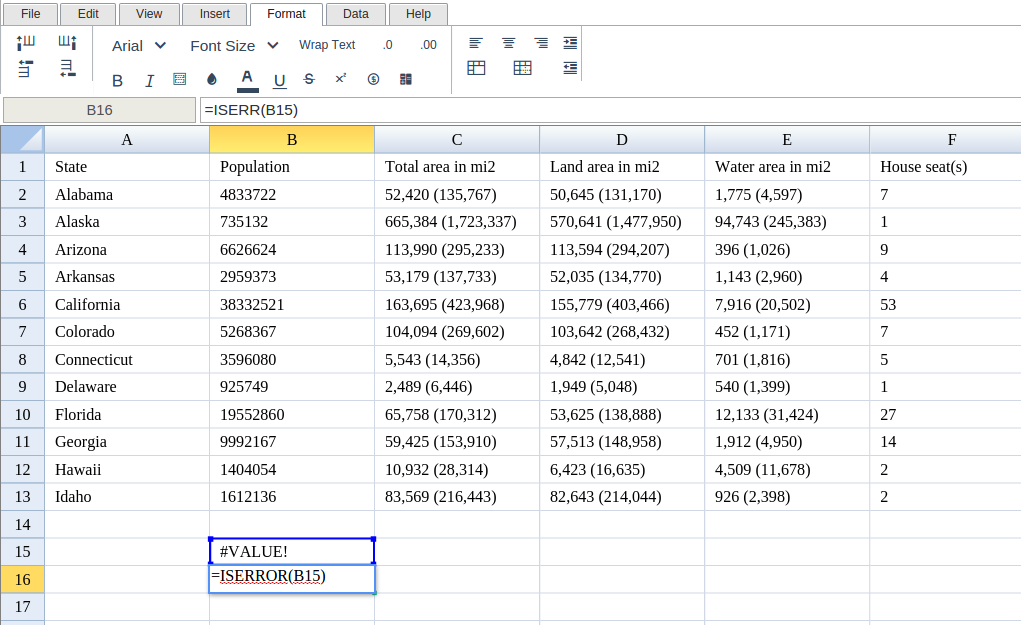Align cell text to the left

pos(476,43)
